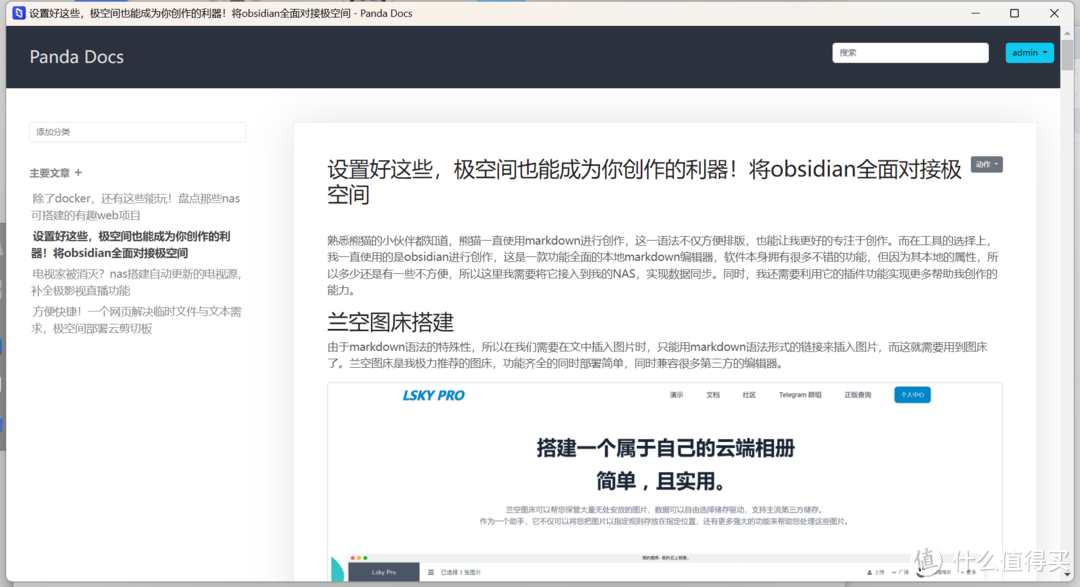The height and width of the screenshot is (587, 1080).
Task: Open the article about 电视家被消灭
Action: (x=136, y=282)
